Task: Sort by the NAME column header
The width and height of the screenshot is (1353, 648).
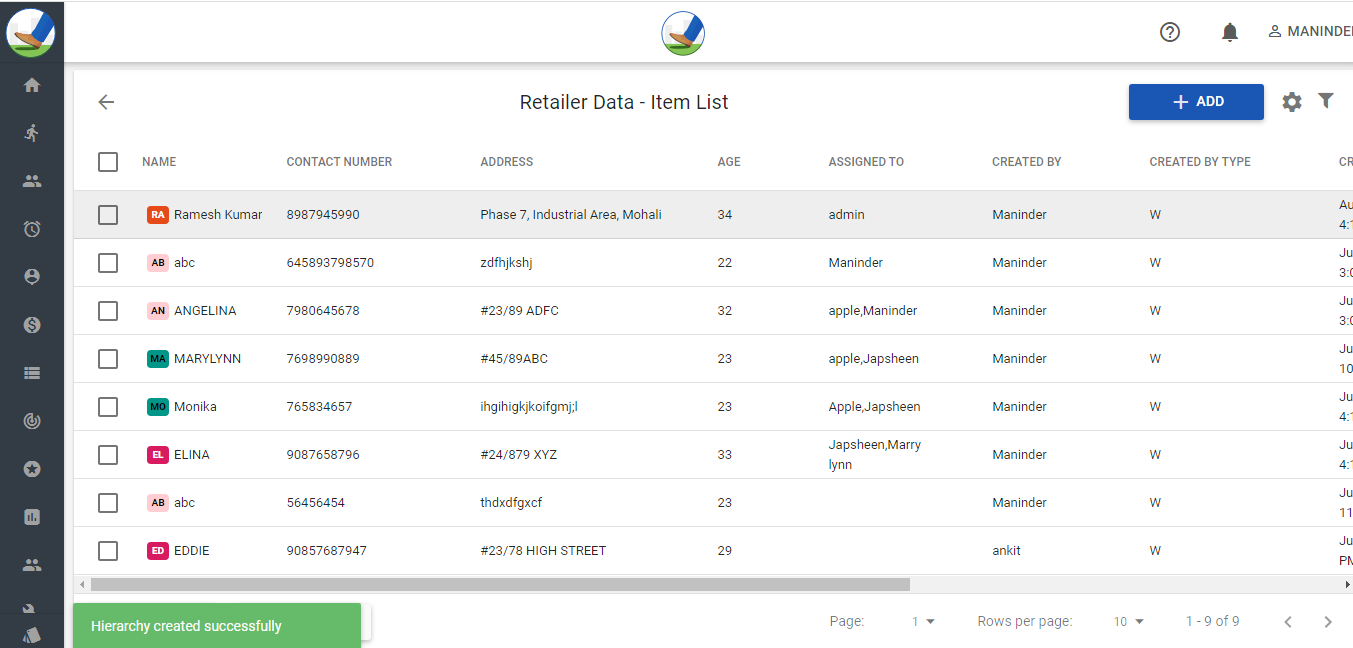Action: point(159,162)
